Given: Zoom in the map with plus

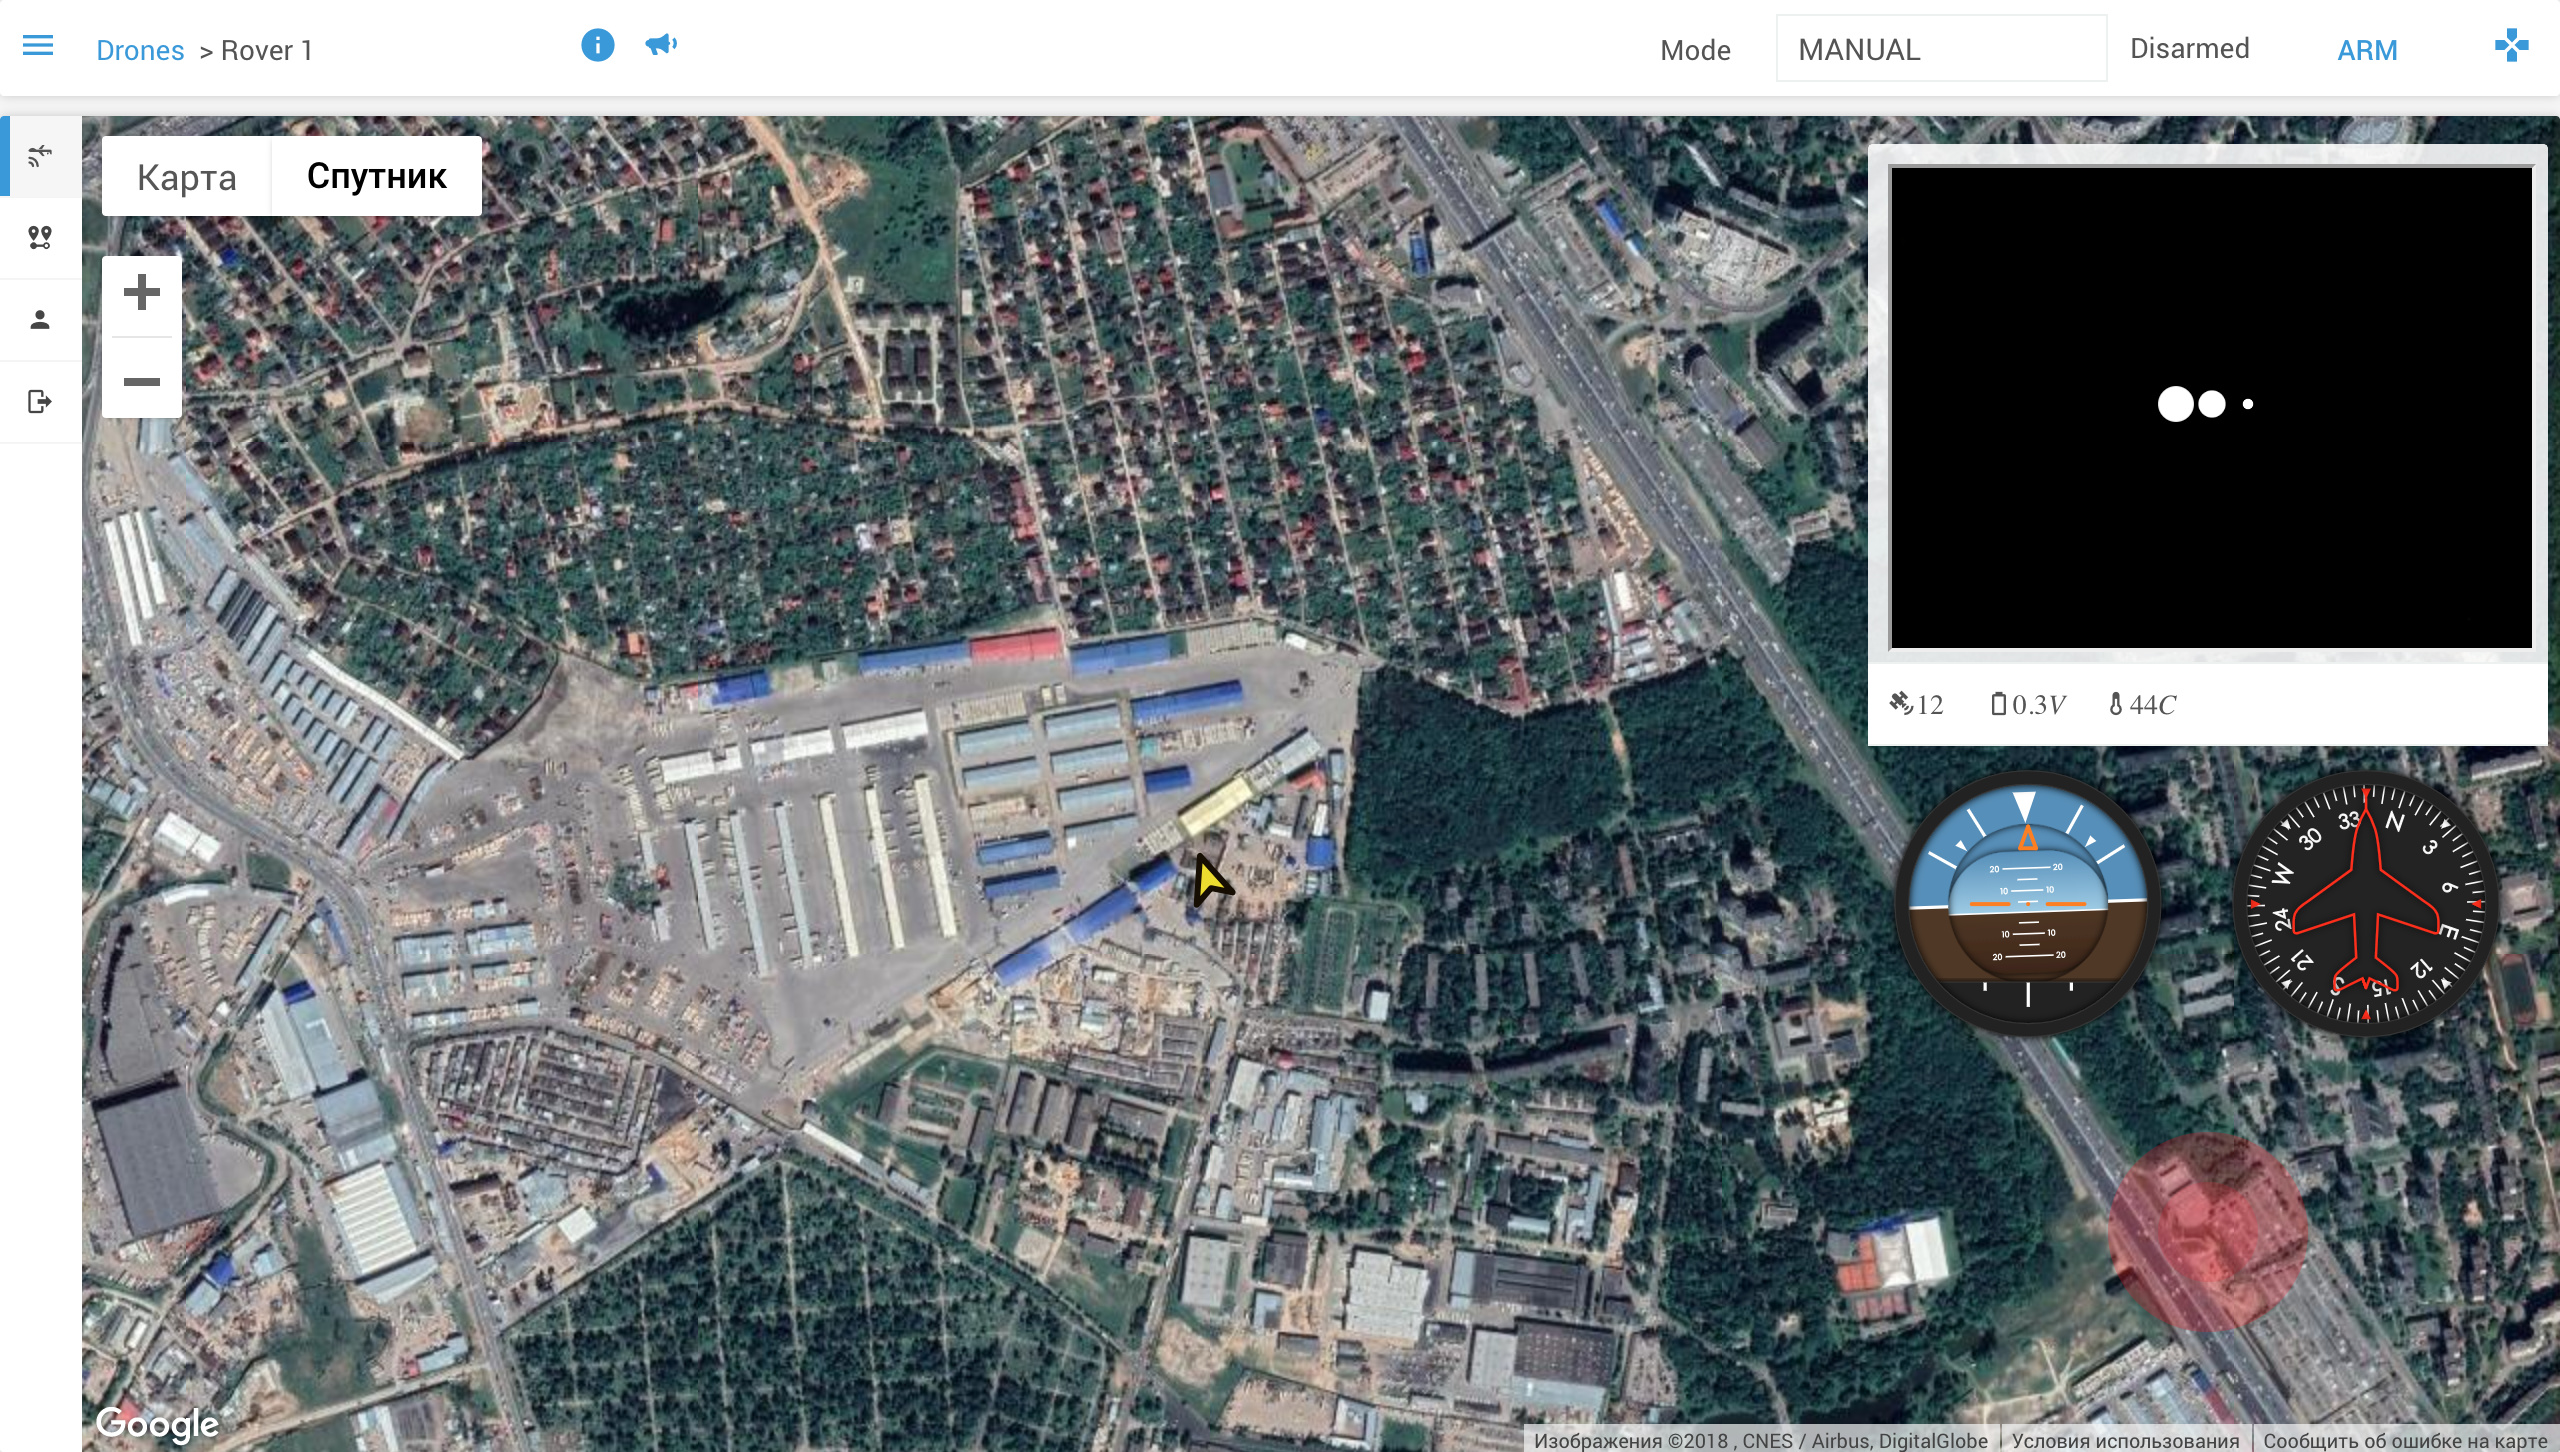Looking at the screenshot, I should (142, 293).
